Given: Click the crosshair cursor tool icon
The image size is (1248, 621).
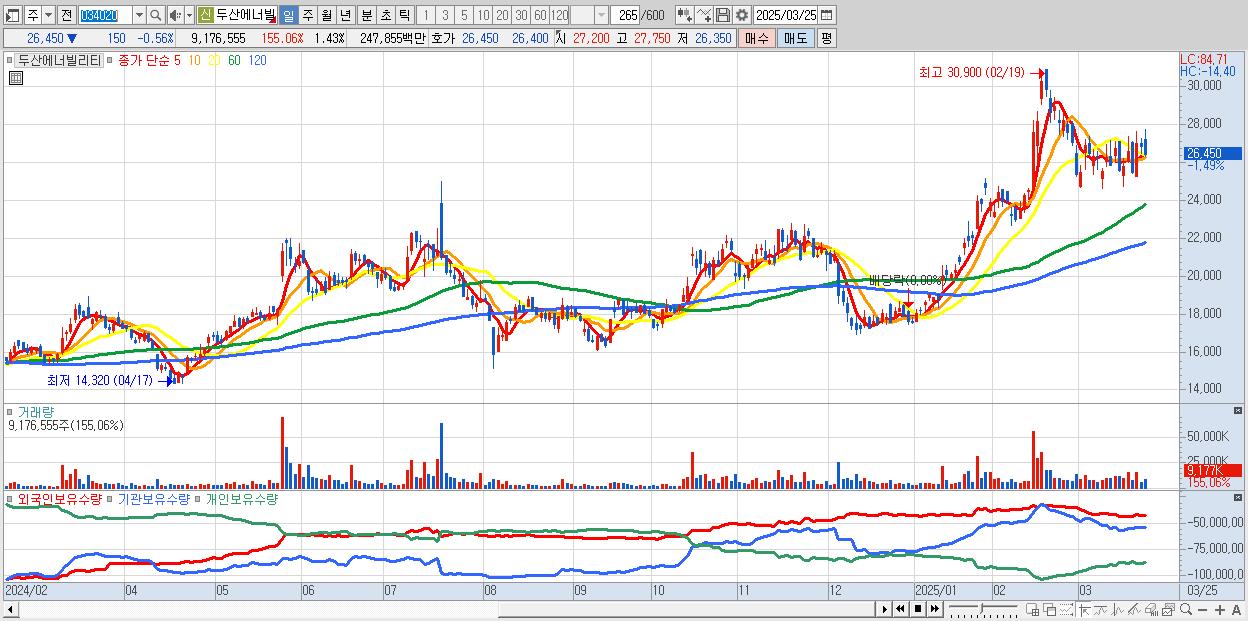Looking at the screenshot, I should (x=1084, y=609).
